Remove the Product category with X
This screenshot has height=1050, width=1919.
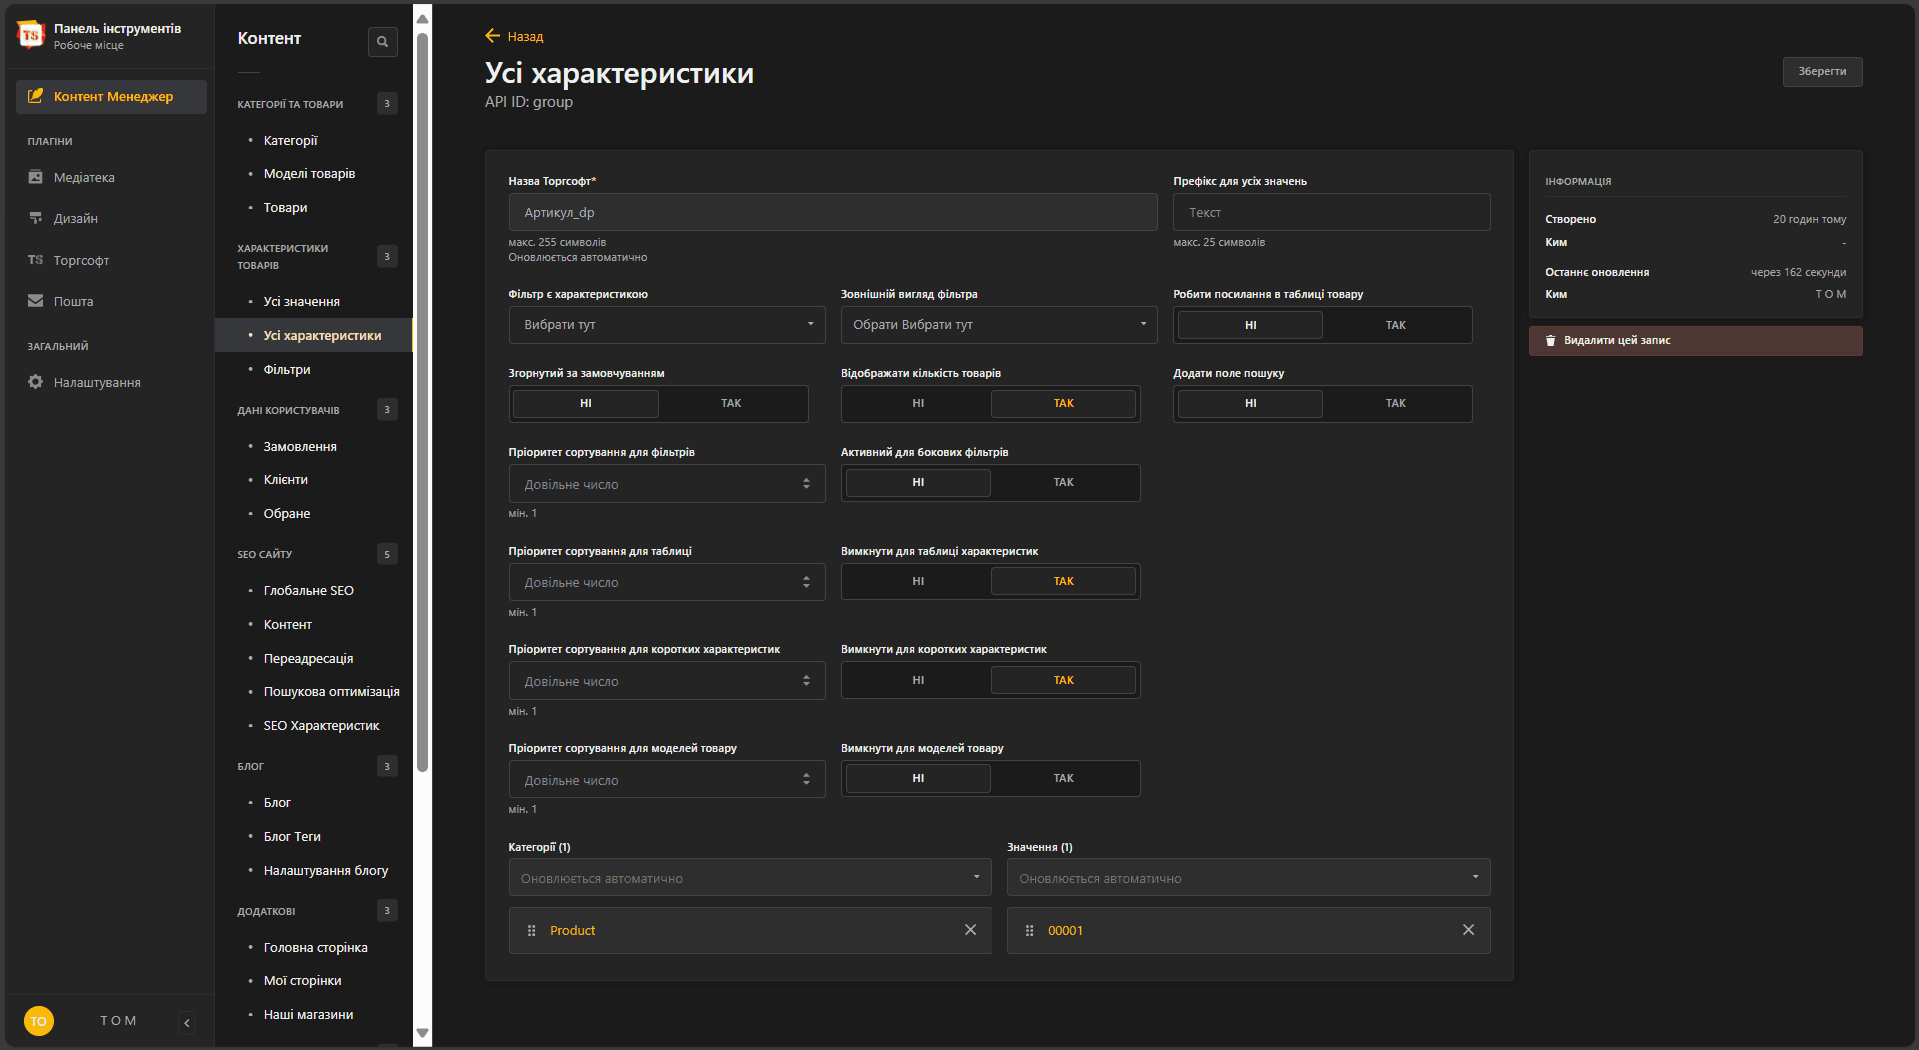point(970,930)
